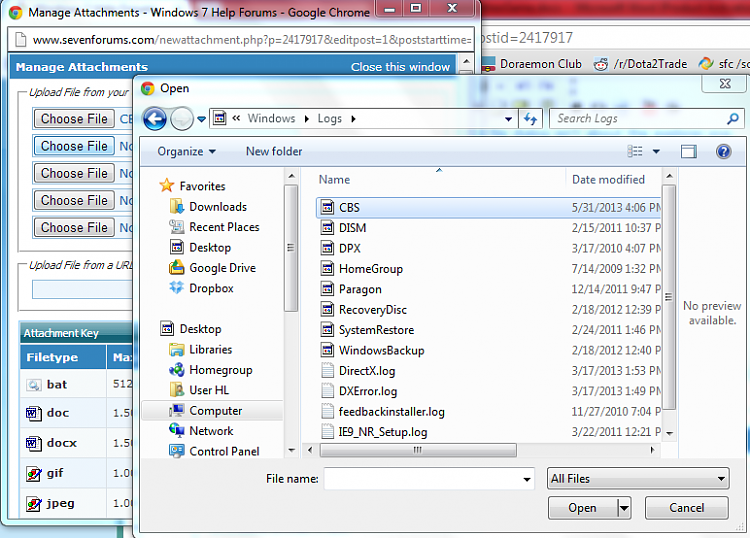
Task: Click the Open button
Action: 583,508
